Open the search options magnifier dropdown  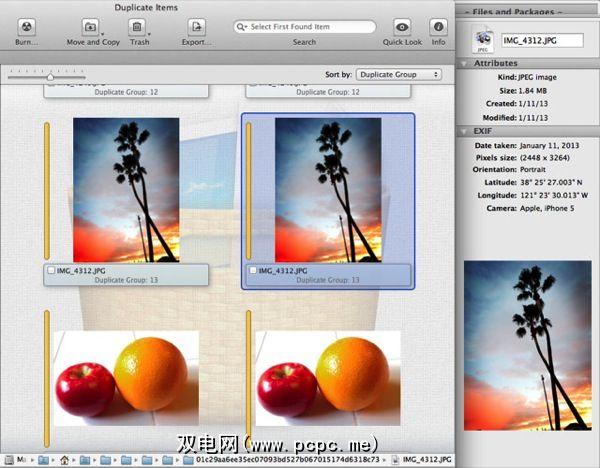point(243,27)
